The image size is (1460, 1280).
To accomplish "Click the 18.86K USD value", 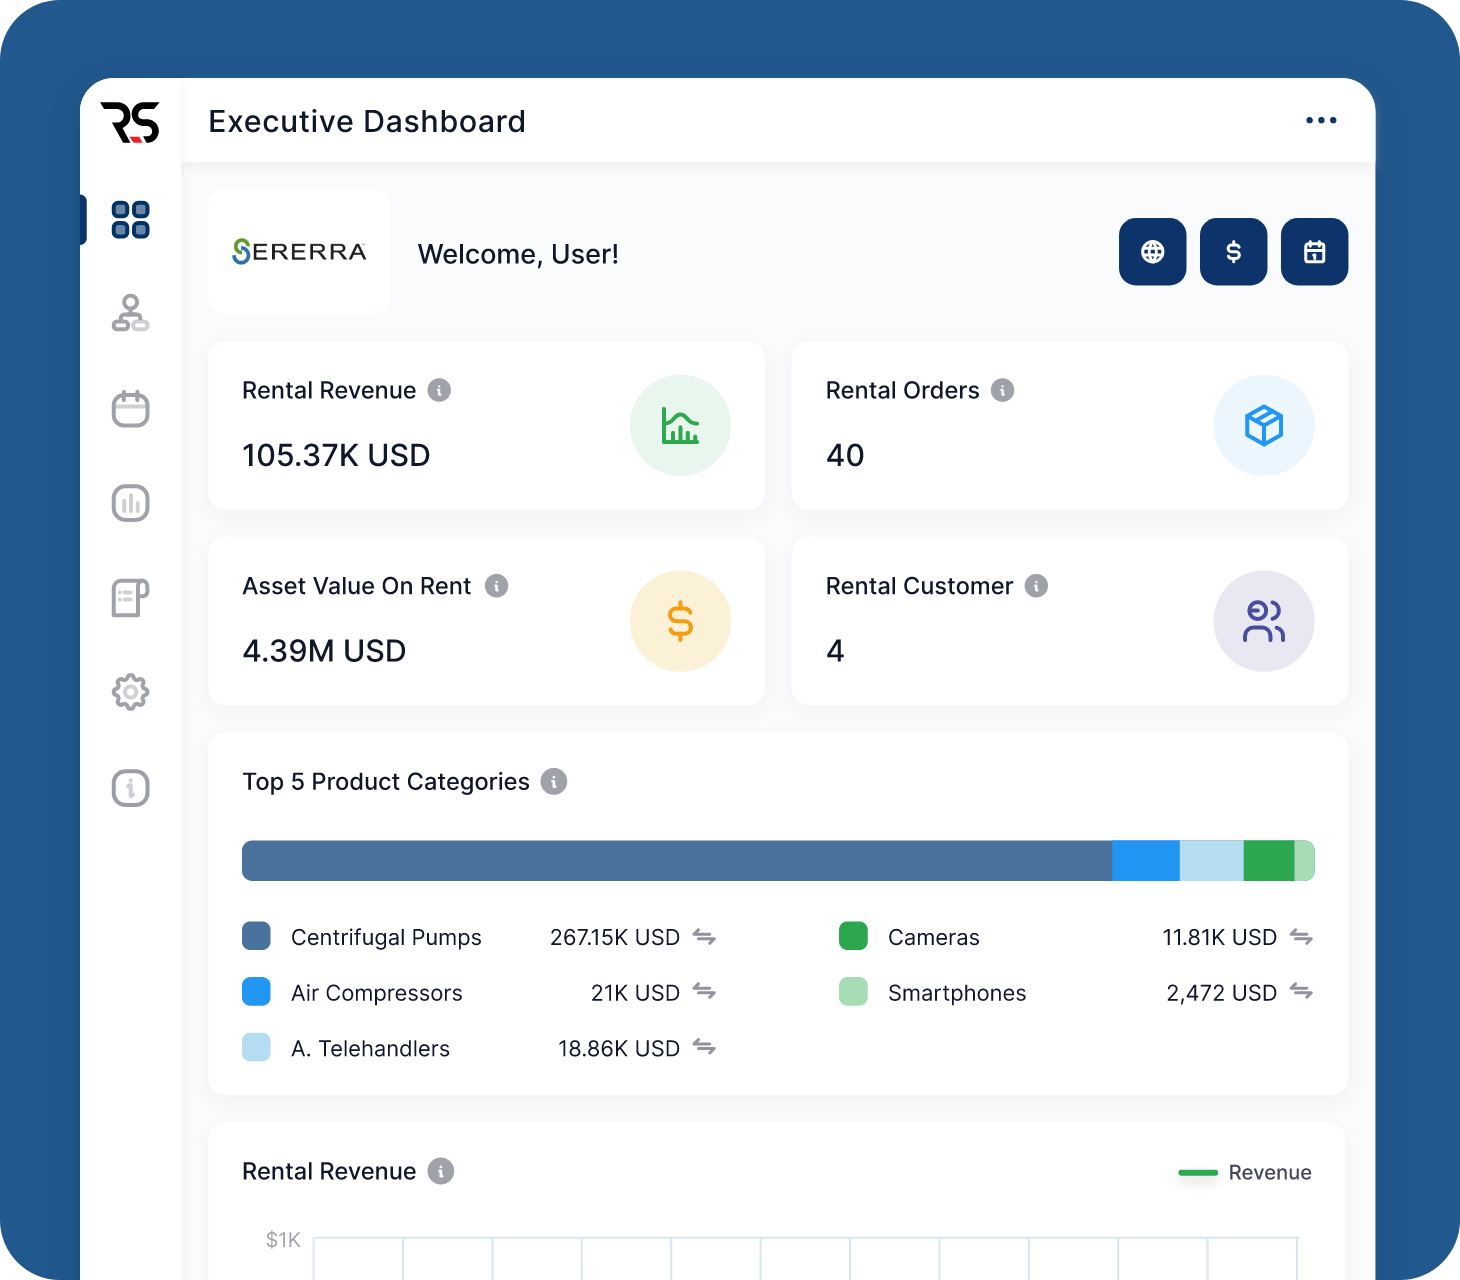I will (619, 1048).
